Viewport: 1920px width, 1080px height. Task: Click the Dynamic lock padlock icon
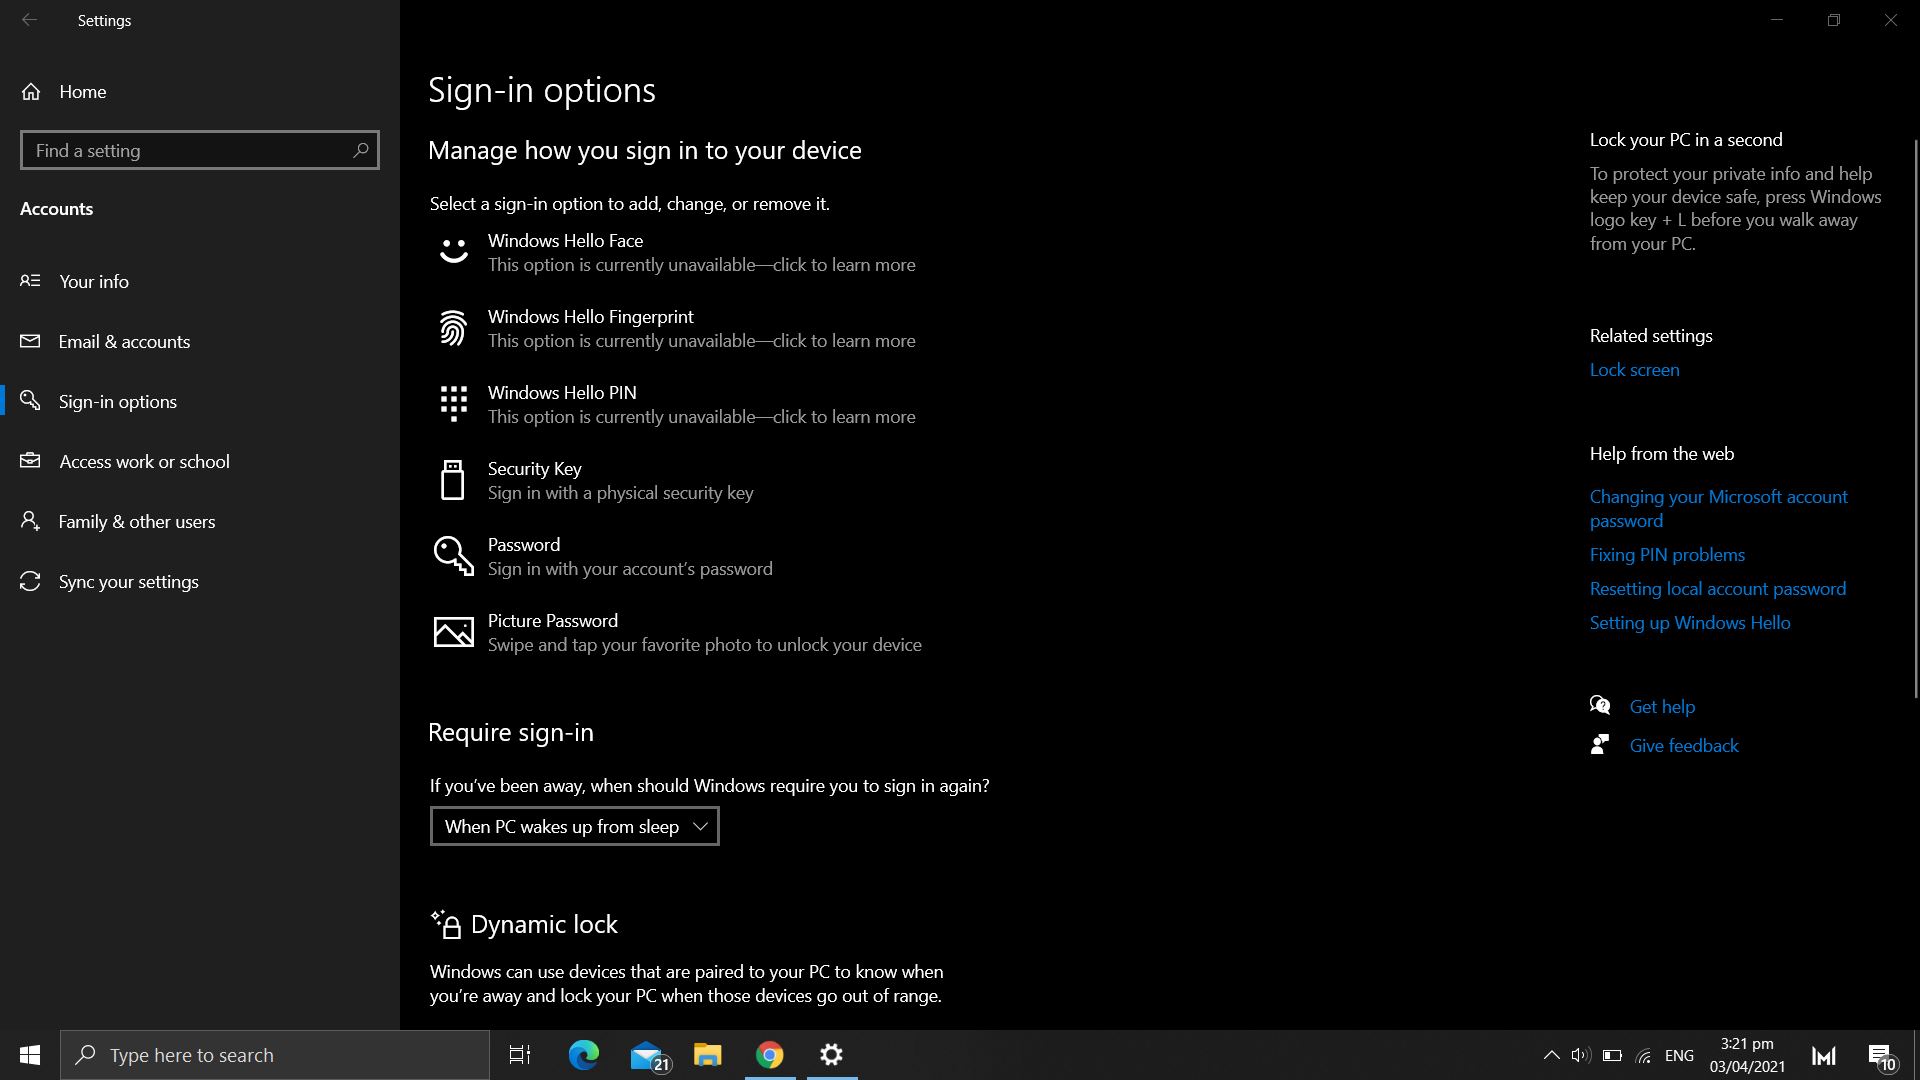446,924
